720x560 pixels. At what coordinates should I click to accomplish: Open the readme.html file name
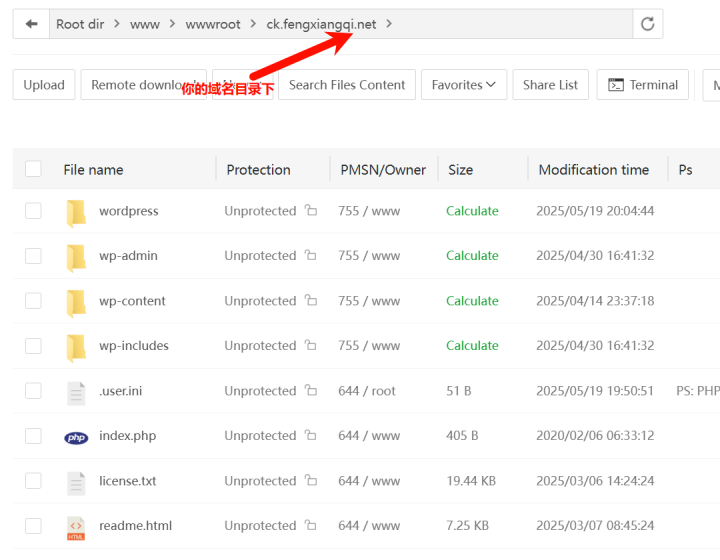pyautogui.click(x=135, y=526)
